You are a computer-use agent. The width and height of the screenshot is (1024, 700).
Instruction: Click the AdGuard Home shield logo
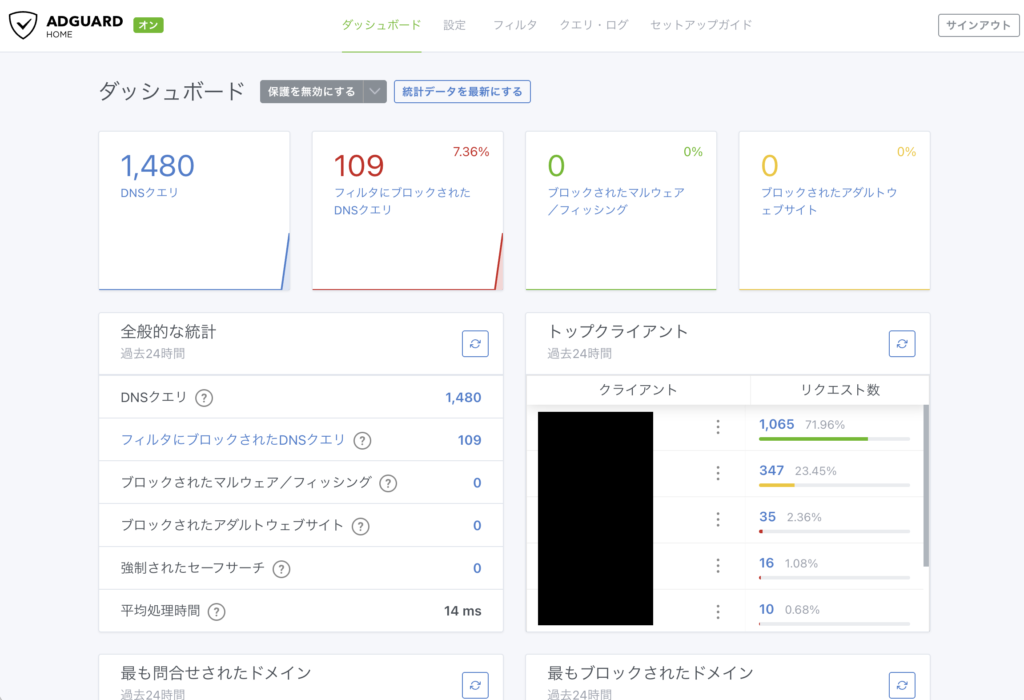click(23, 26)
